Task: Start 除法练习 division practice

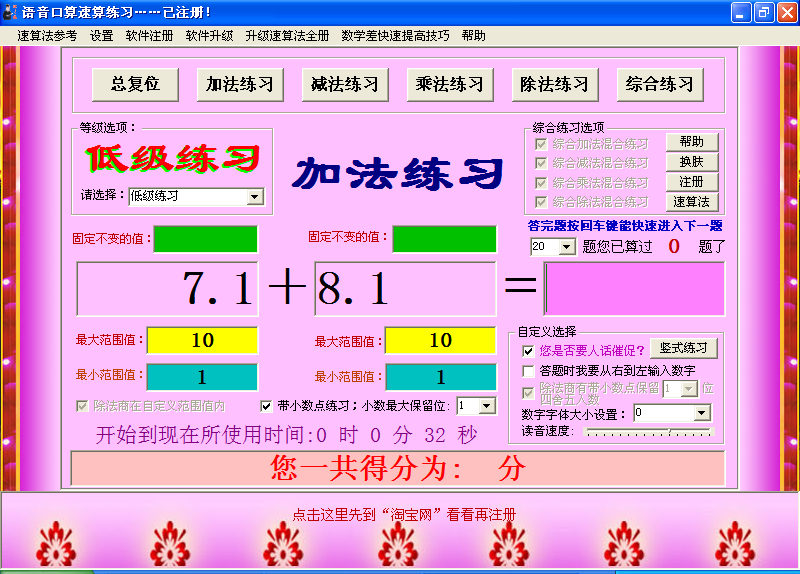Action: point(555,84)
